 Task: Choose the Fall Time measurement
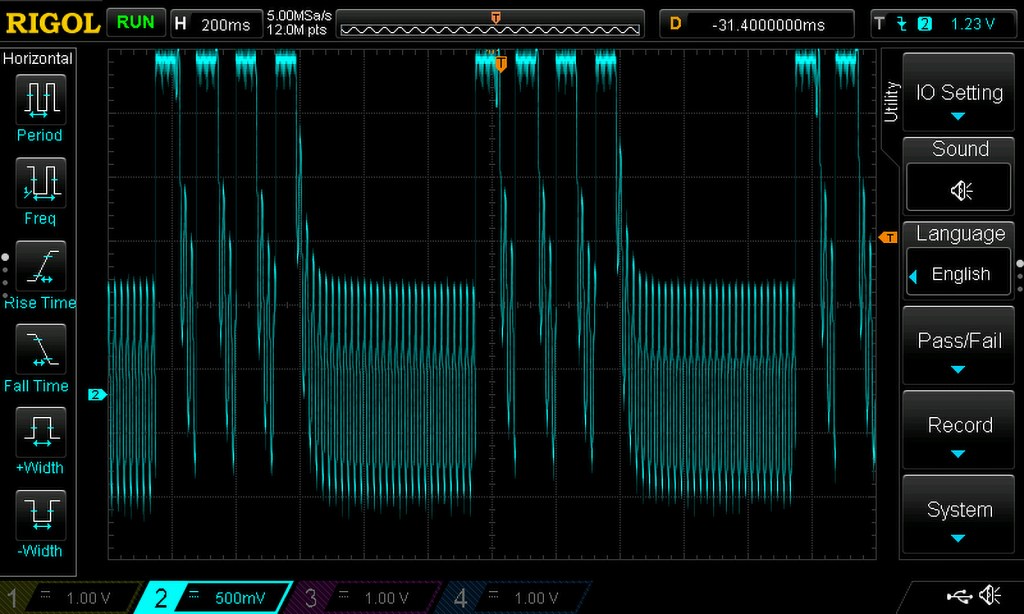[41, 350]
